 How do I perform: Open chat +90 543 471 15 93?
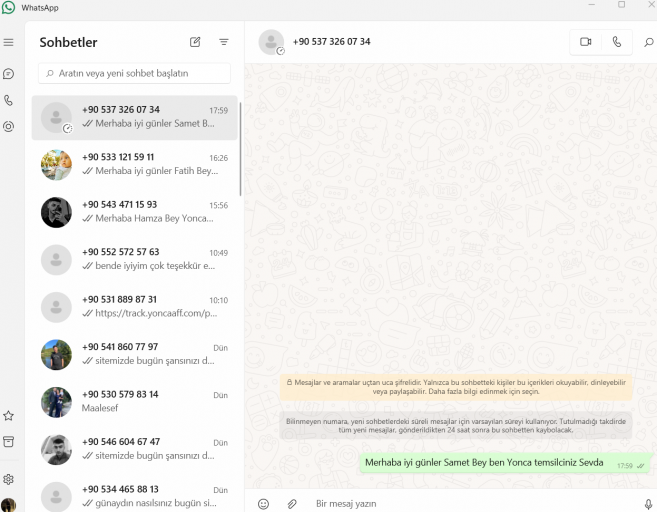coord(135,212)
